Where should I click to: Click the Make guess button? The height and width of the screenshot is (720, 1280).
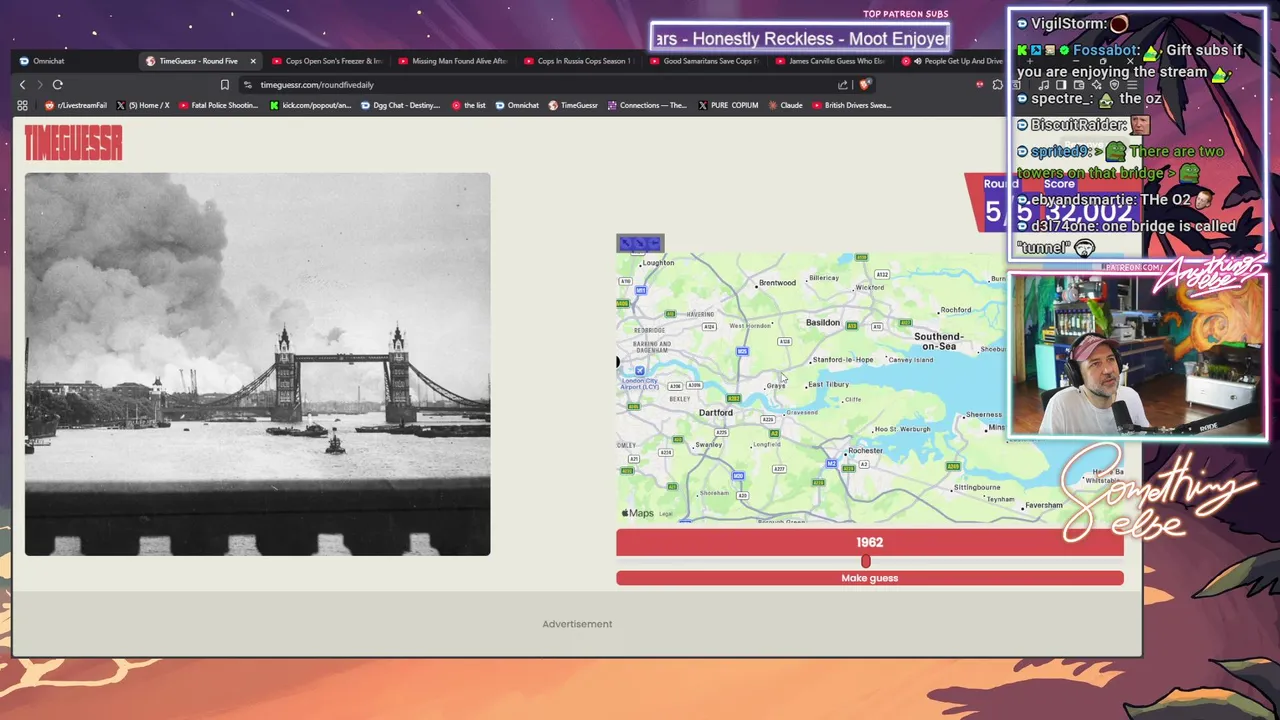coord(870,578)
